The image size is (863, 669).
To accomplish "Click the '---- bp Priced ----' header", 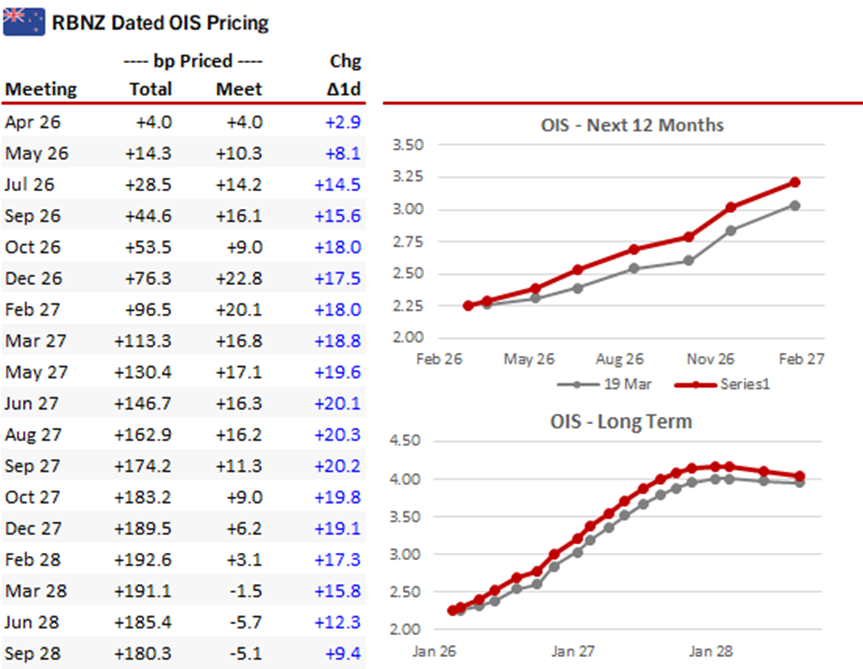I will pos(193,61).
